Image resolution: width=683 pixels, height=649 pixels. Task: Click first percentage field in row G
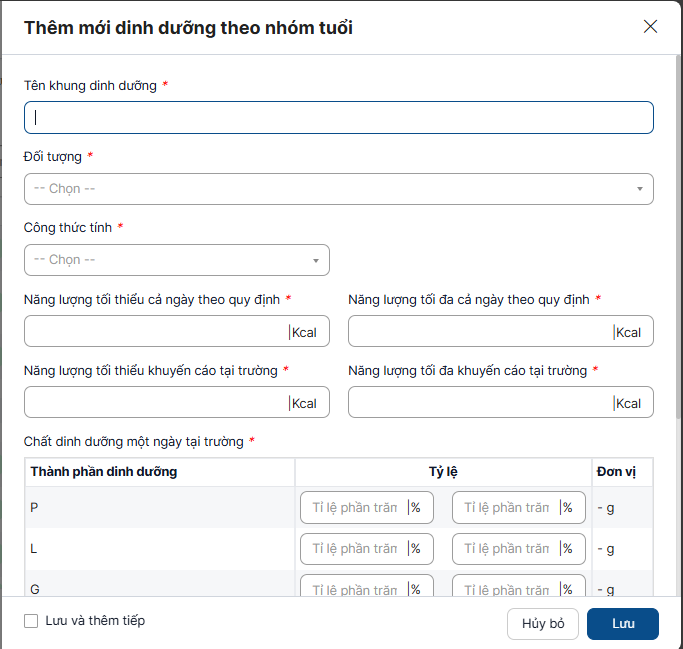(x=354, y=587)
